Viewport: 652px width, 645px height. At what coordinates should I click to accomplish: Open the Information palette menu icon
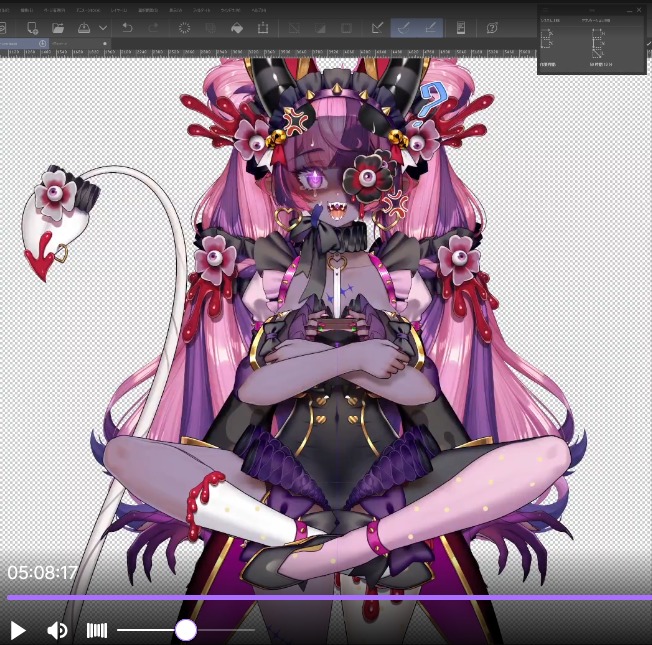pyautogui.click(x=545, y=10)
